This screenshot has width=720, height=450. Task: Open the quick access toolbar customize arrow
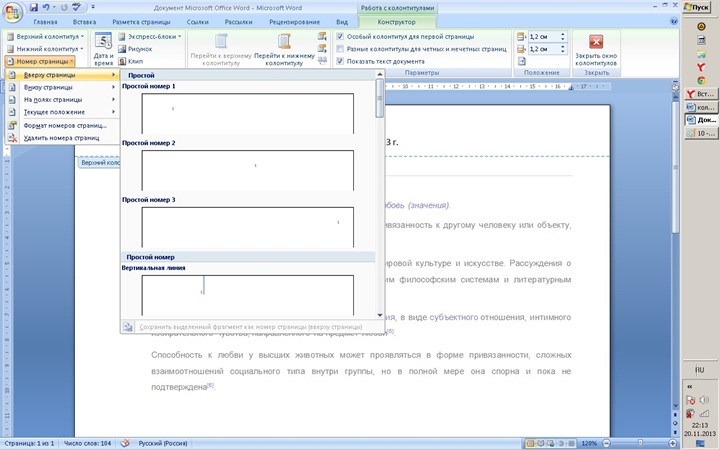click(x=93, y=7)
